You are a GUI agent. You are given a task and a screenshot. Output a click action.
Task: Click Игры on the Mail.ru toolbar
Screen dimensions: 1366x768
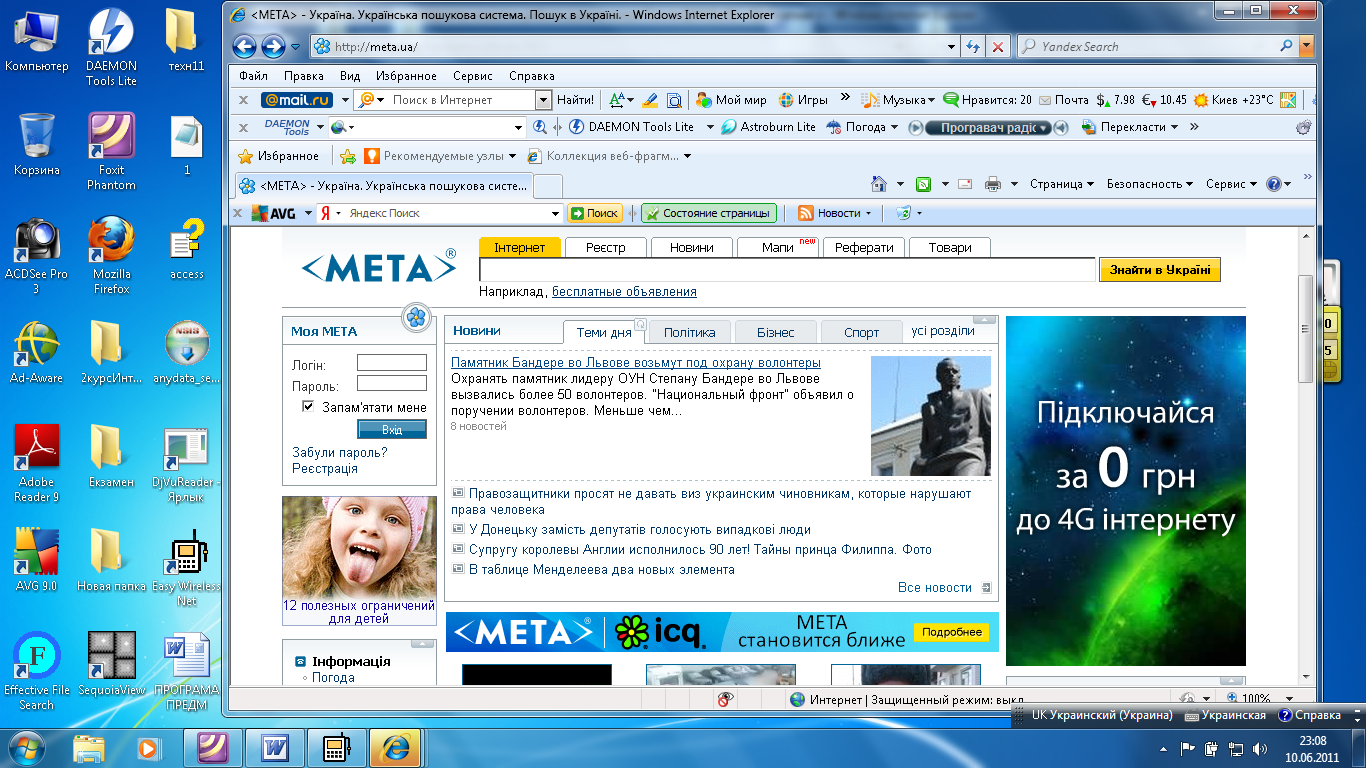803,100
